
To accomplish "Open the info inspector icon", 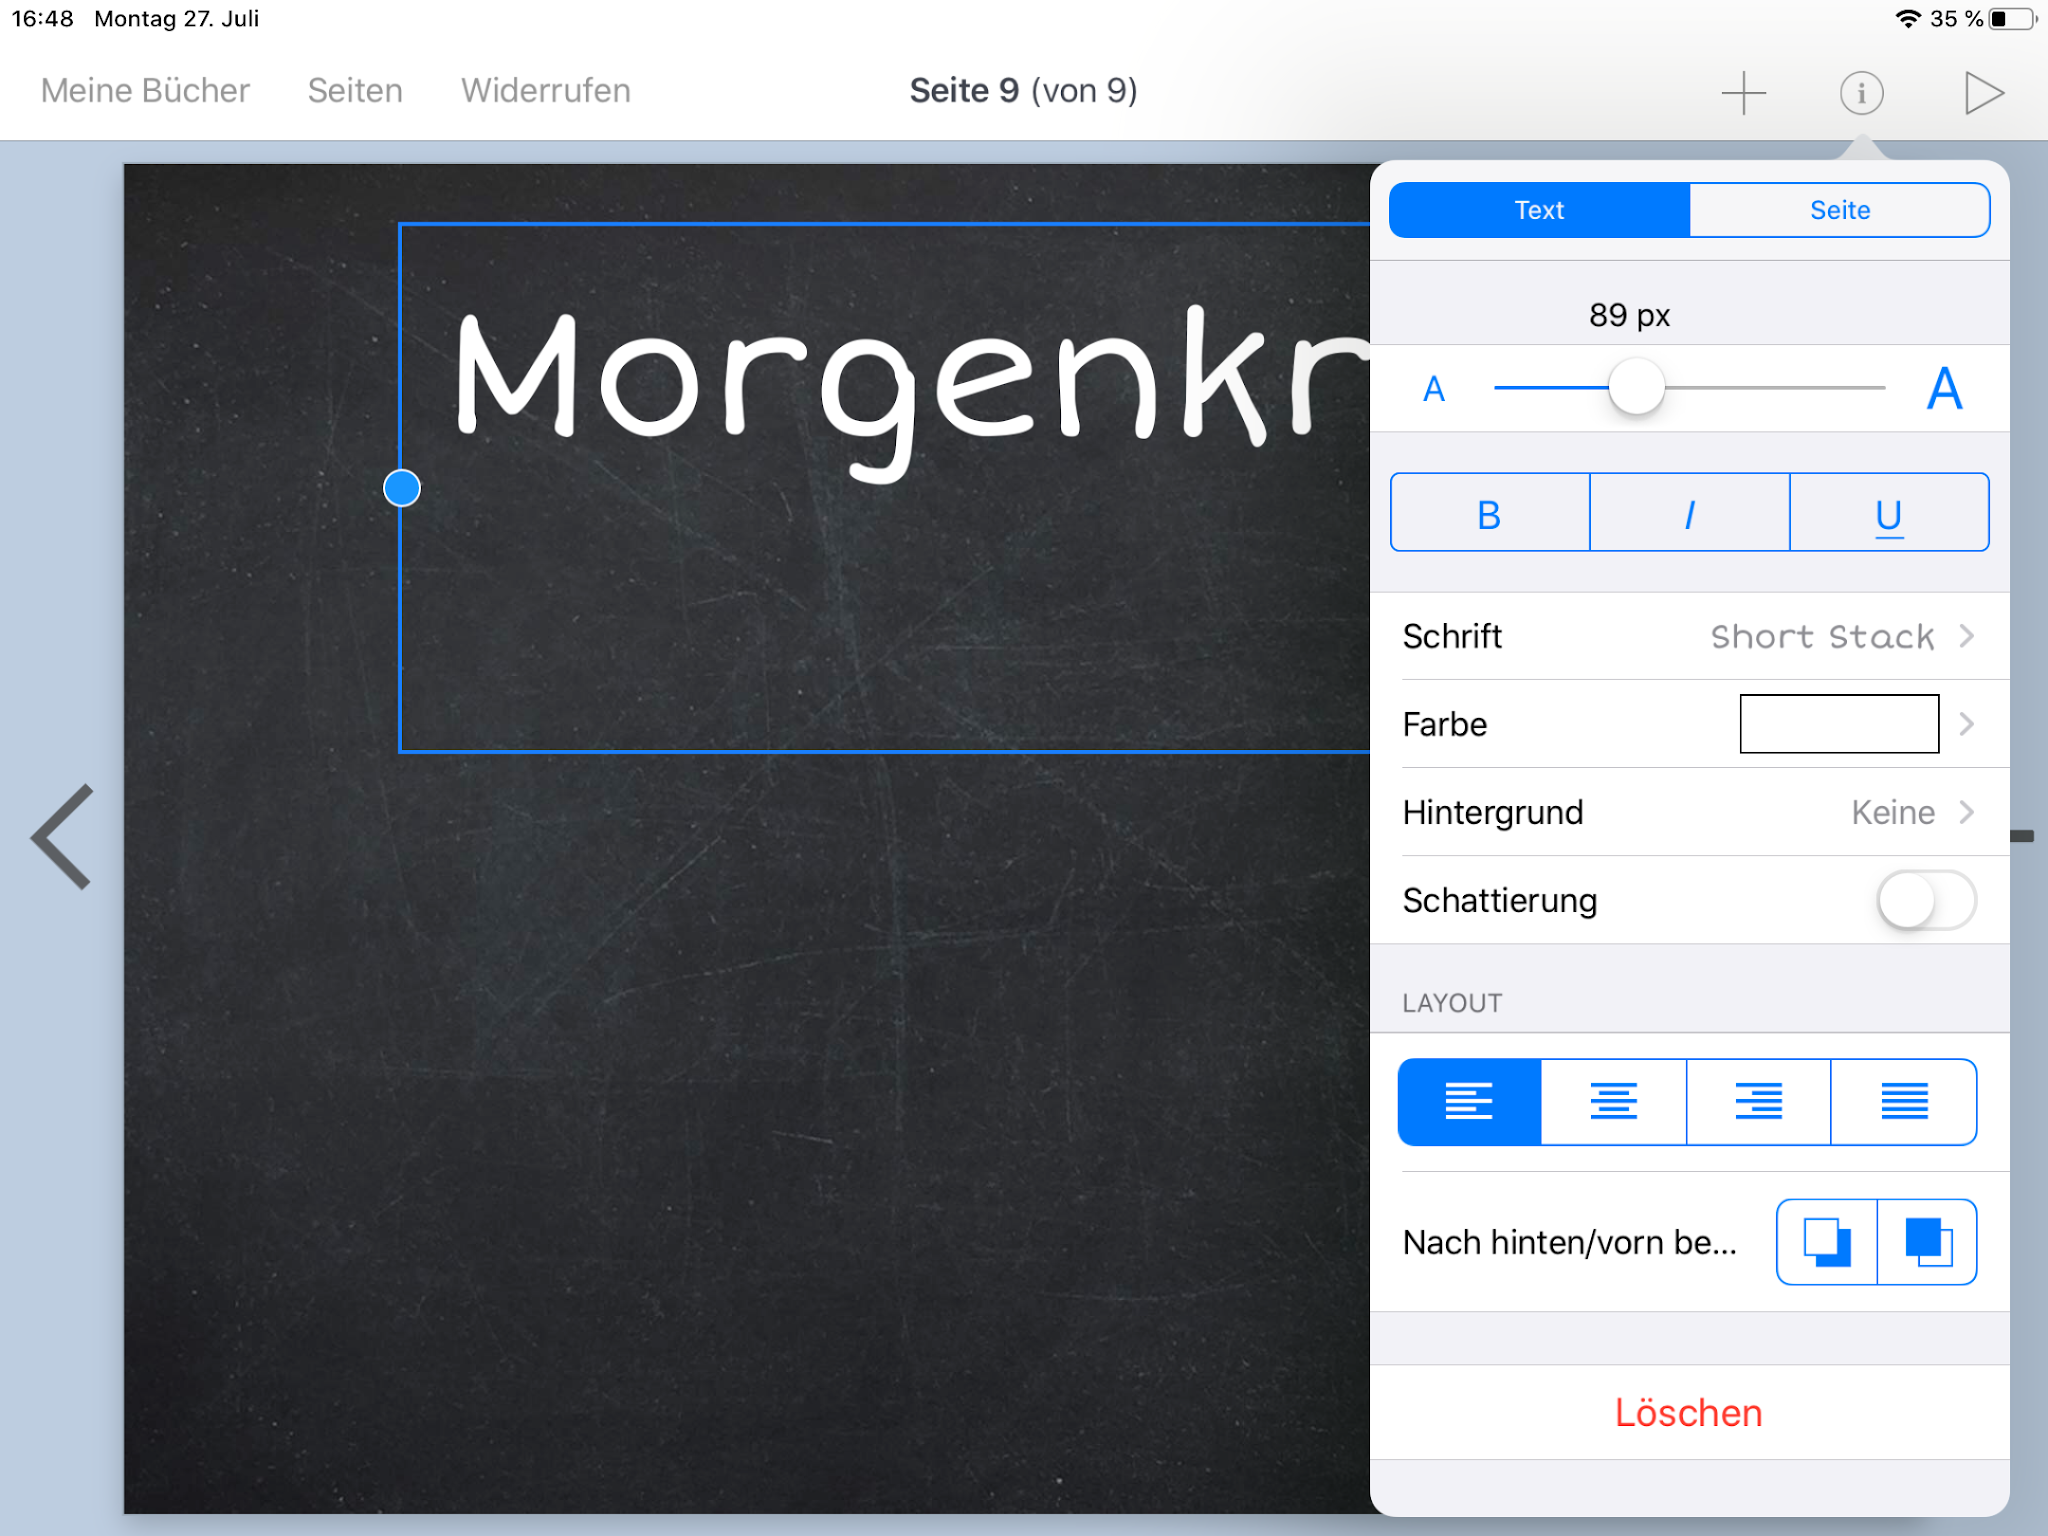I will coord(1861,92).
